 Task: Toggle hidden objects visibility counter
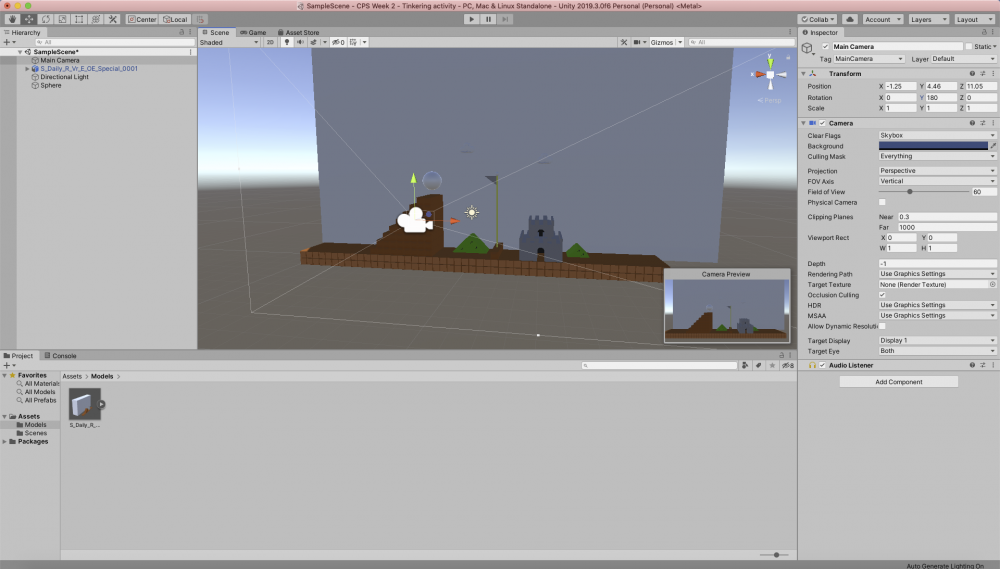point(338,42)
